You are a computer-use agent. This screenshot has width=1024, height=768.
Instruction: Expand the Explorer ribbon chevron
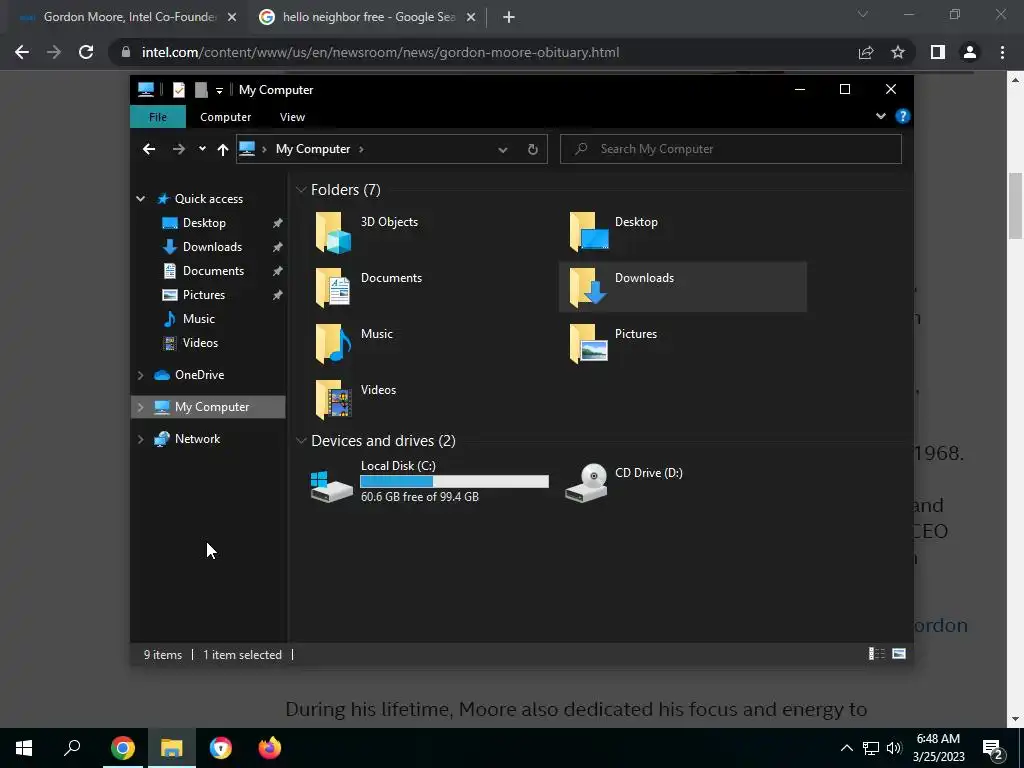pos(880,116)
